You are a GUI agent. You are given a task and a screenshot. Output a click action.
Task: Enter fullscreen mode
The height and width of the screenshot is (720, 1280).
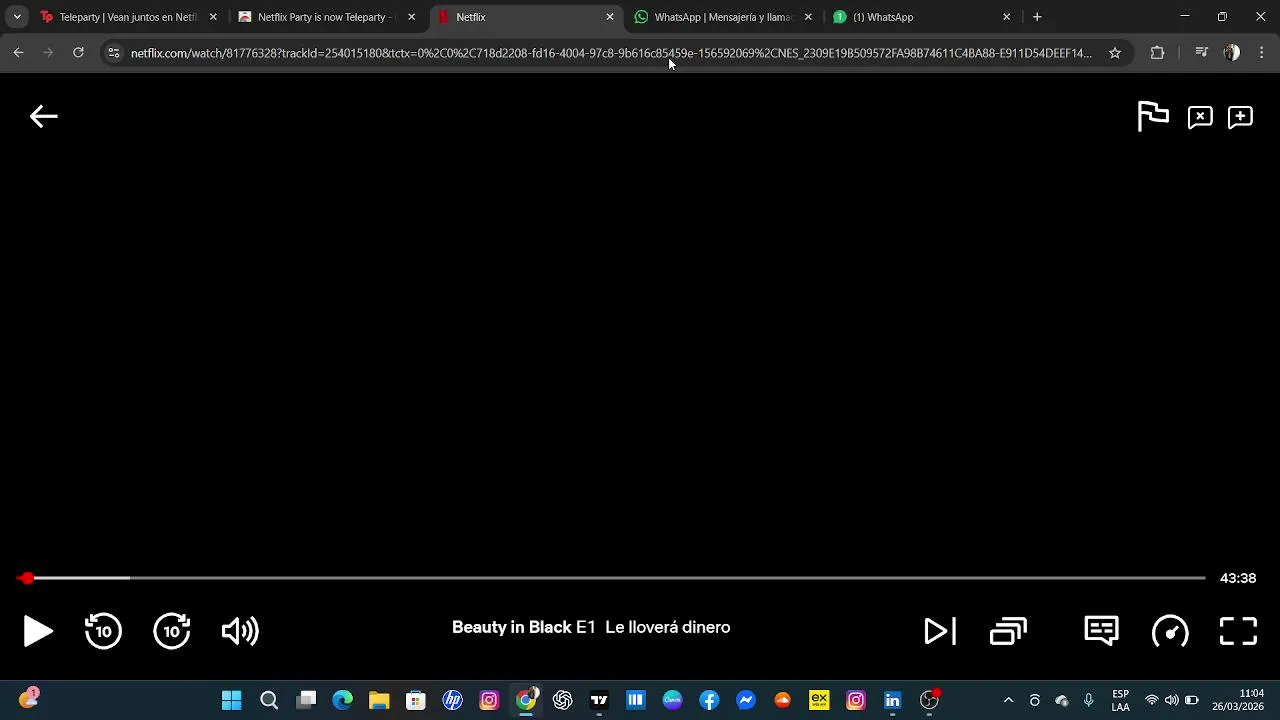coord(1238,631)
